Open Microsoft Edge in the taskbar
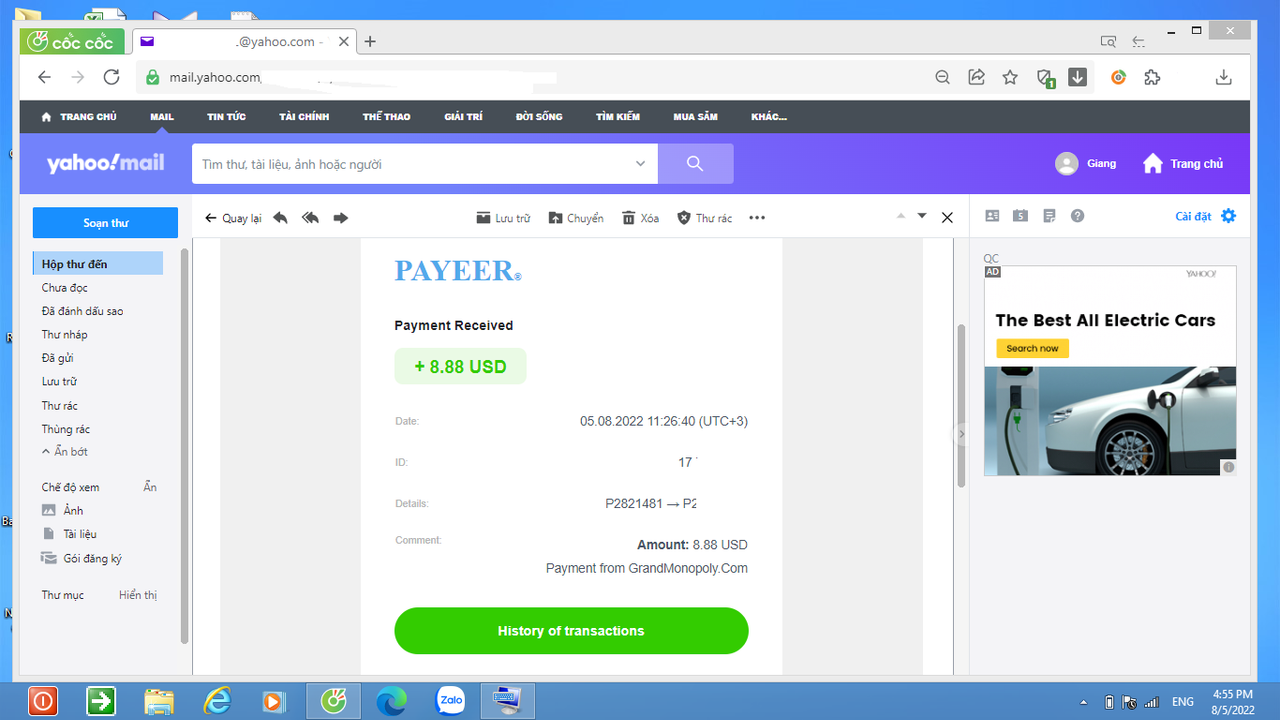 (x=391, y=701)
